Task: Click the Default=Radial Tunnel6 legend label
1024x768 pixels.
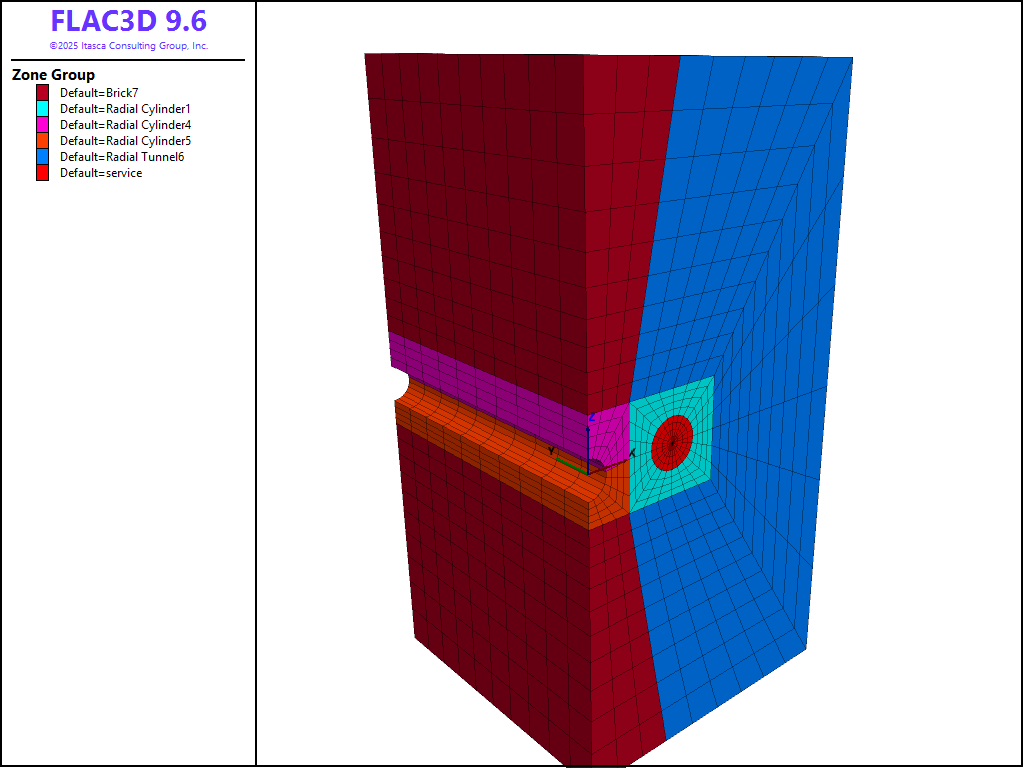Action: [x=122, y=157]
